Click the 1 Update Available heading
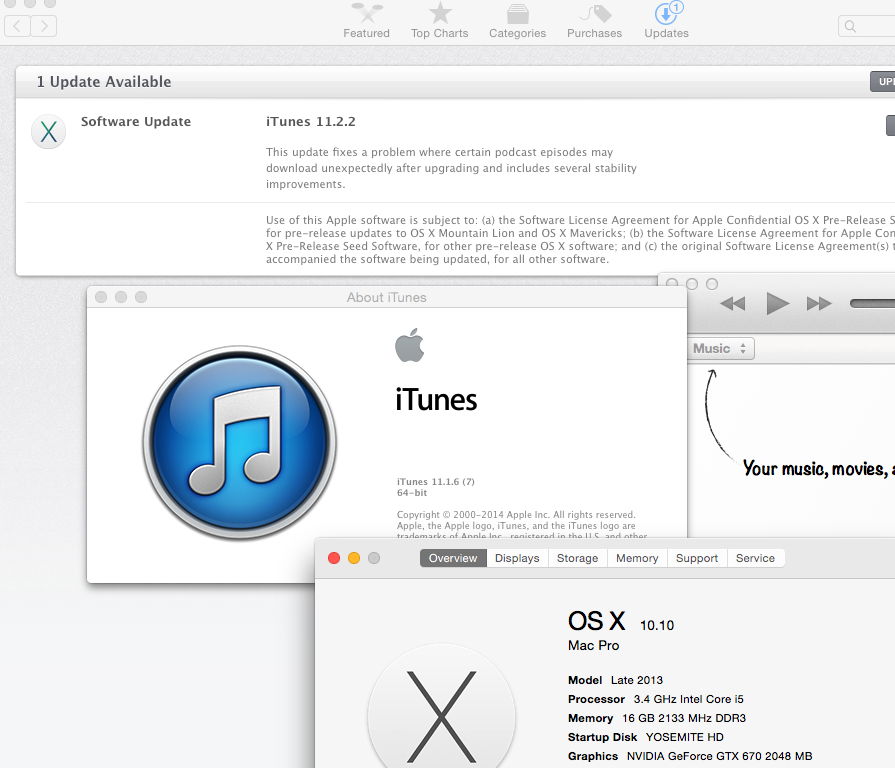This screenshot has height=768, width=895. (104, 82)
